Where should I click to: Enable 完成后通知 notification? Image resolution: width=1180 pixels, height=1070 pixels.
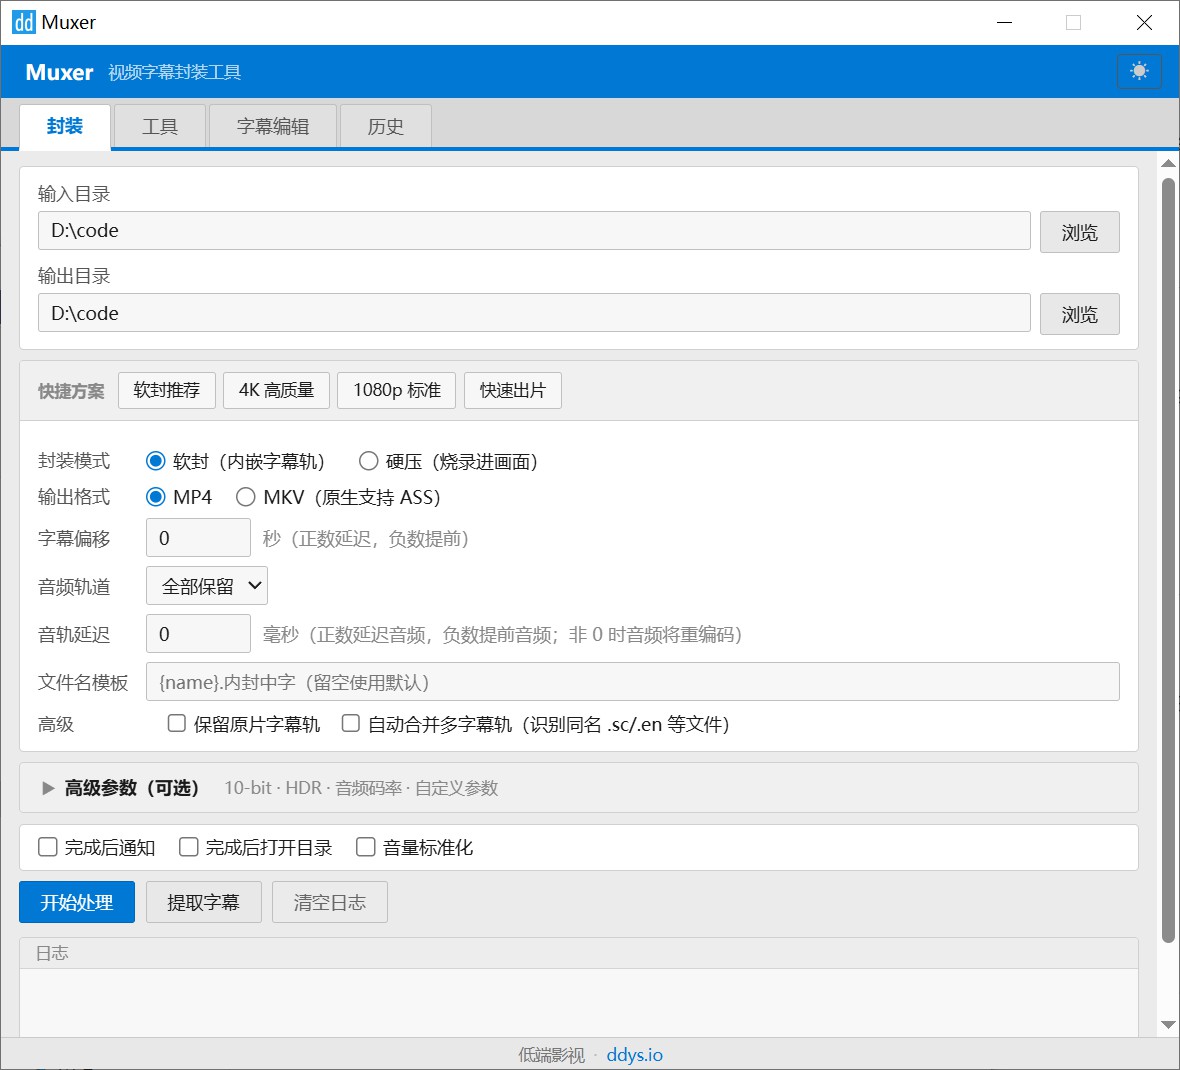[x=47, y=847]
